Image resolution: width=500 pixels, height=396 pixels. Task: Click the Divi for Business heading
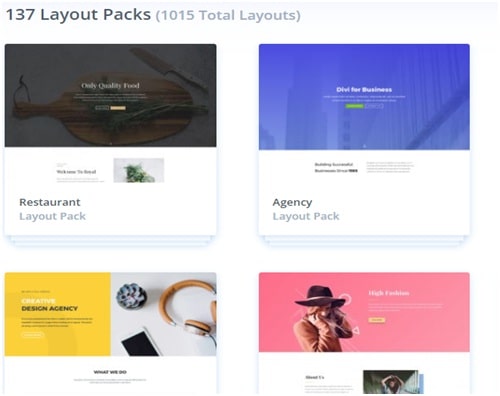pos(364,89)
